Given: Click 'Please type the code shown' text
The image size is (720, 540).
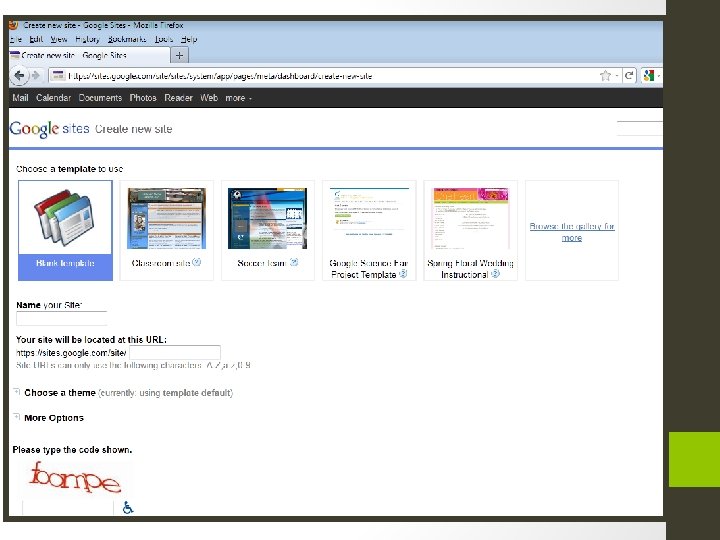Looking at the screenshot, I should (x=72, y=450).
